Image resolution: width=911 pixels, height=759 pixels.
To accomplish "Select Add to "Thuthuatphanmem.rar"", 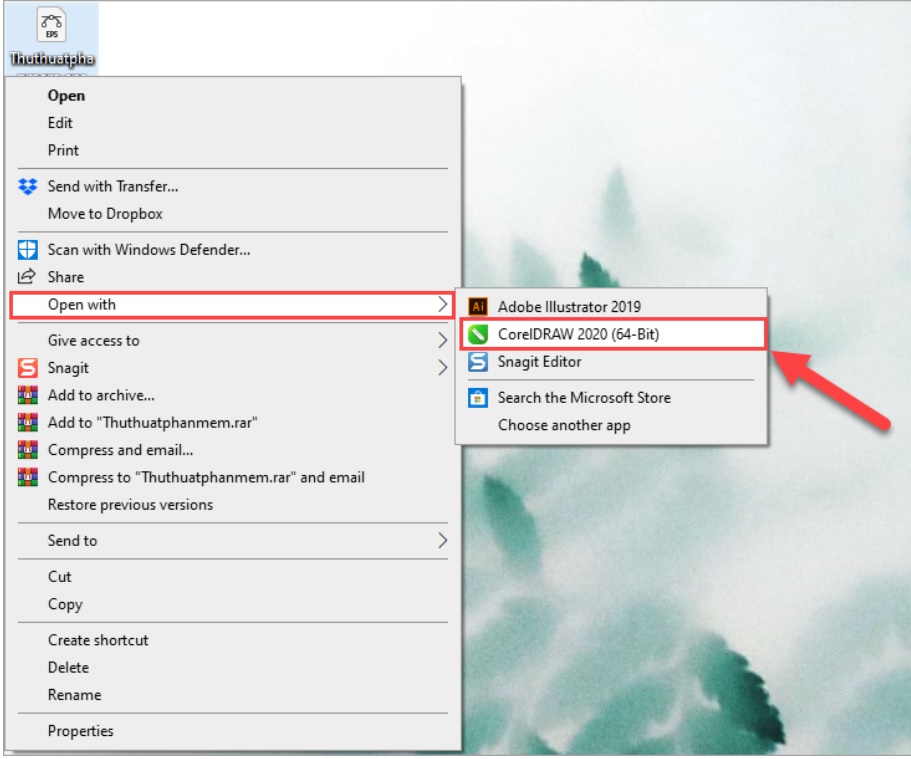I will (233, 423).
